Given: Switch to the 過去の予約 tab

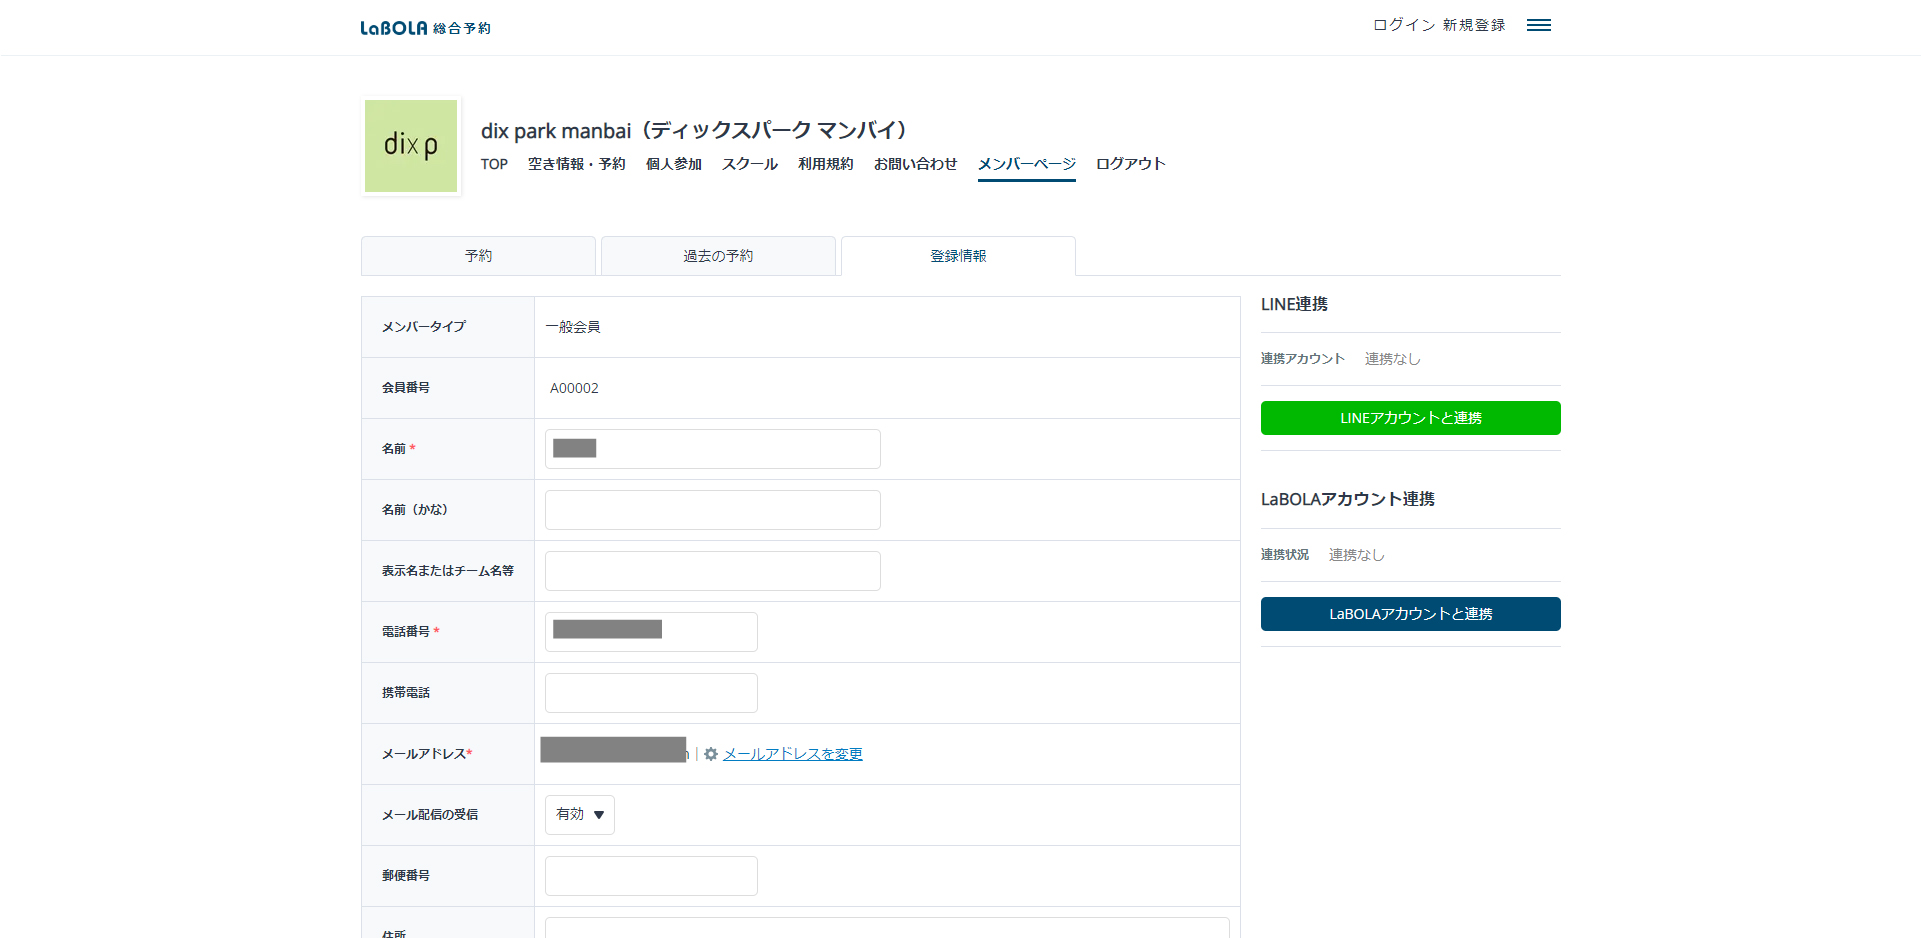Looking at the screenshot, I should (718, 256).
